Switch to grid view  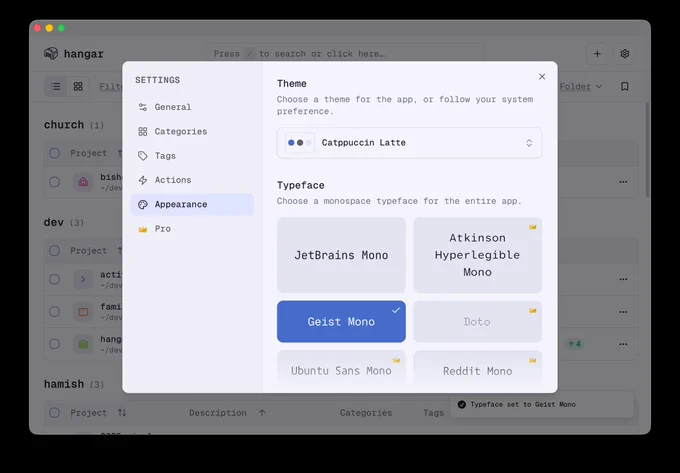tap(78, 86)
